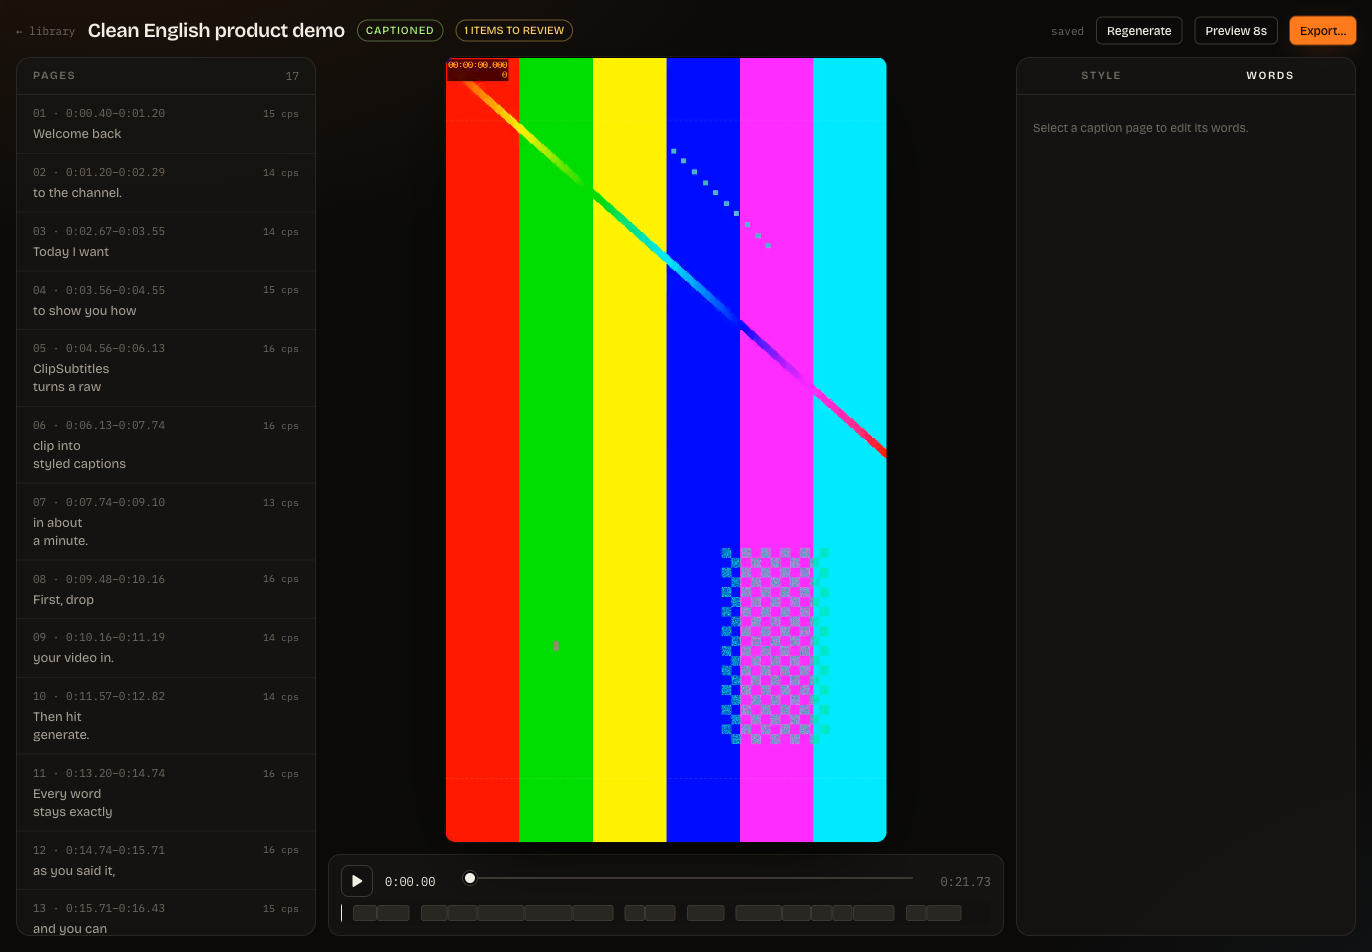The height and width of the screenshot is (952, 1372).
Task: Select caption page 12 as you said it,
Action: coord(166,861)
